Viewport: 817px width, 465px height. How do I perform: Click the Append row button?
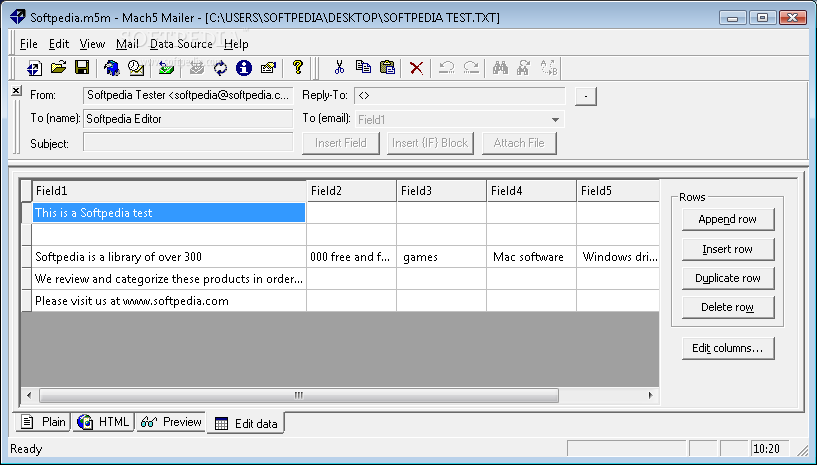(x=728, y=219)
